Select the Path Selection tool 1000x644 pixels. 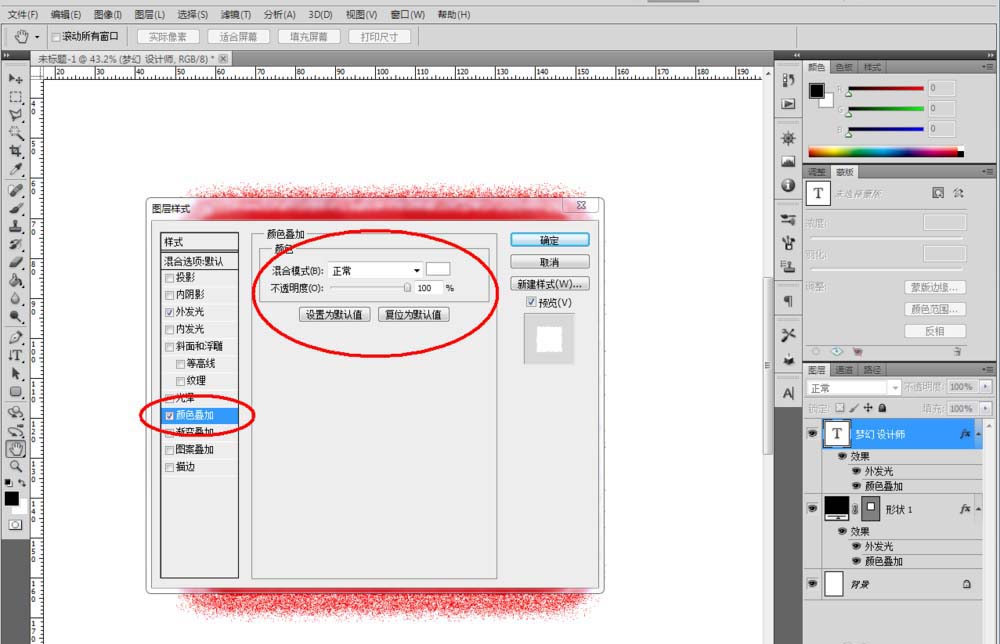point(15,374)
